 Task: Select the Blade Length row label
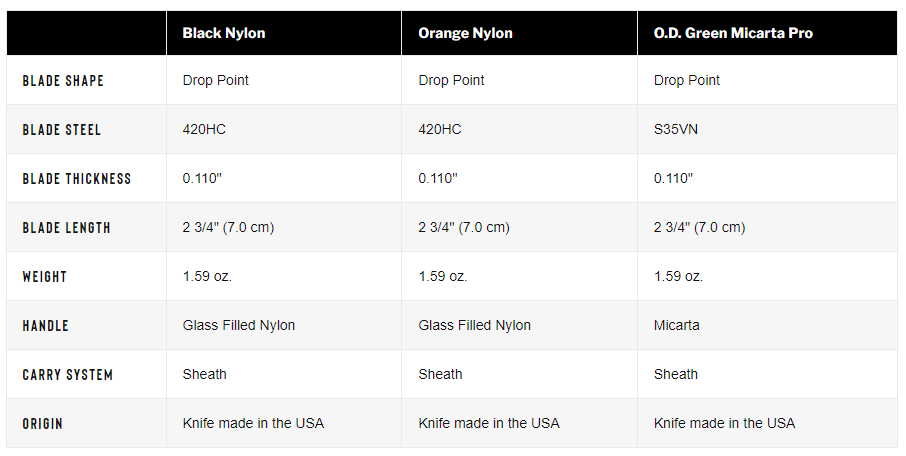[66, 228]
